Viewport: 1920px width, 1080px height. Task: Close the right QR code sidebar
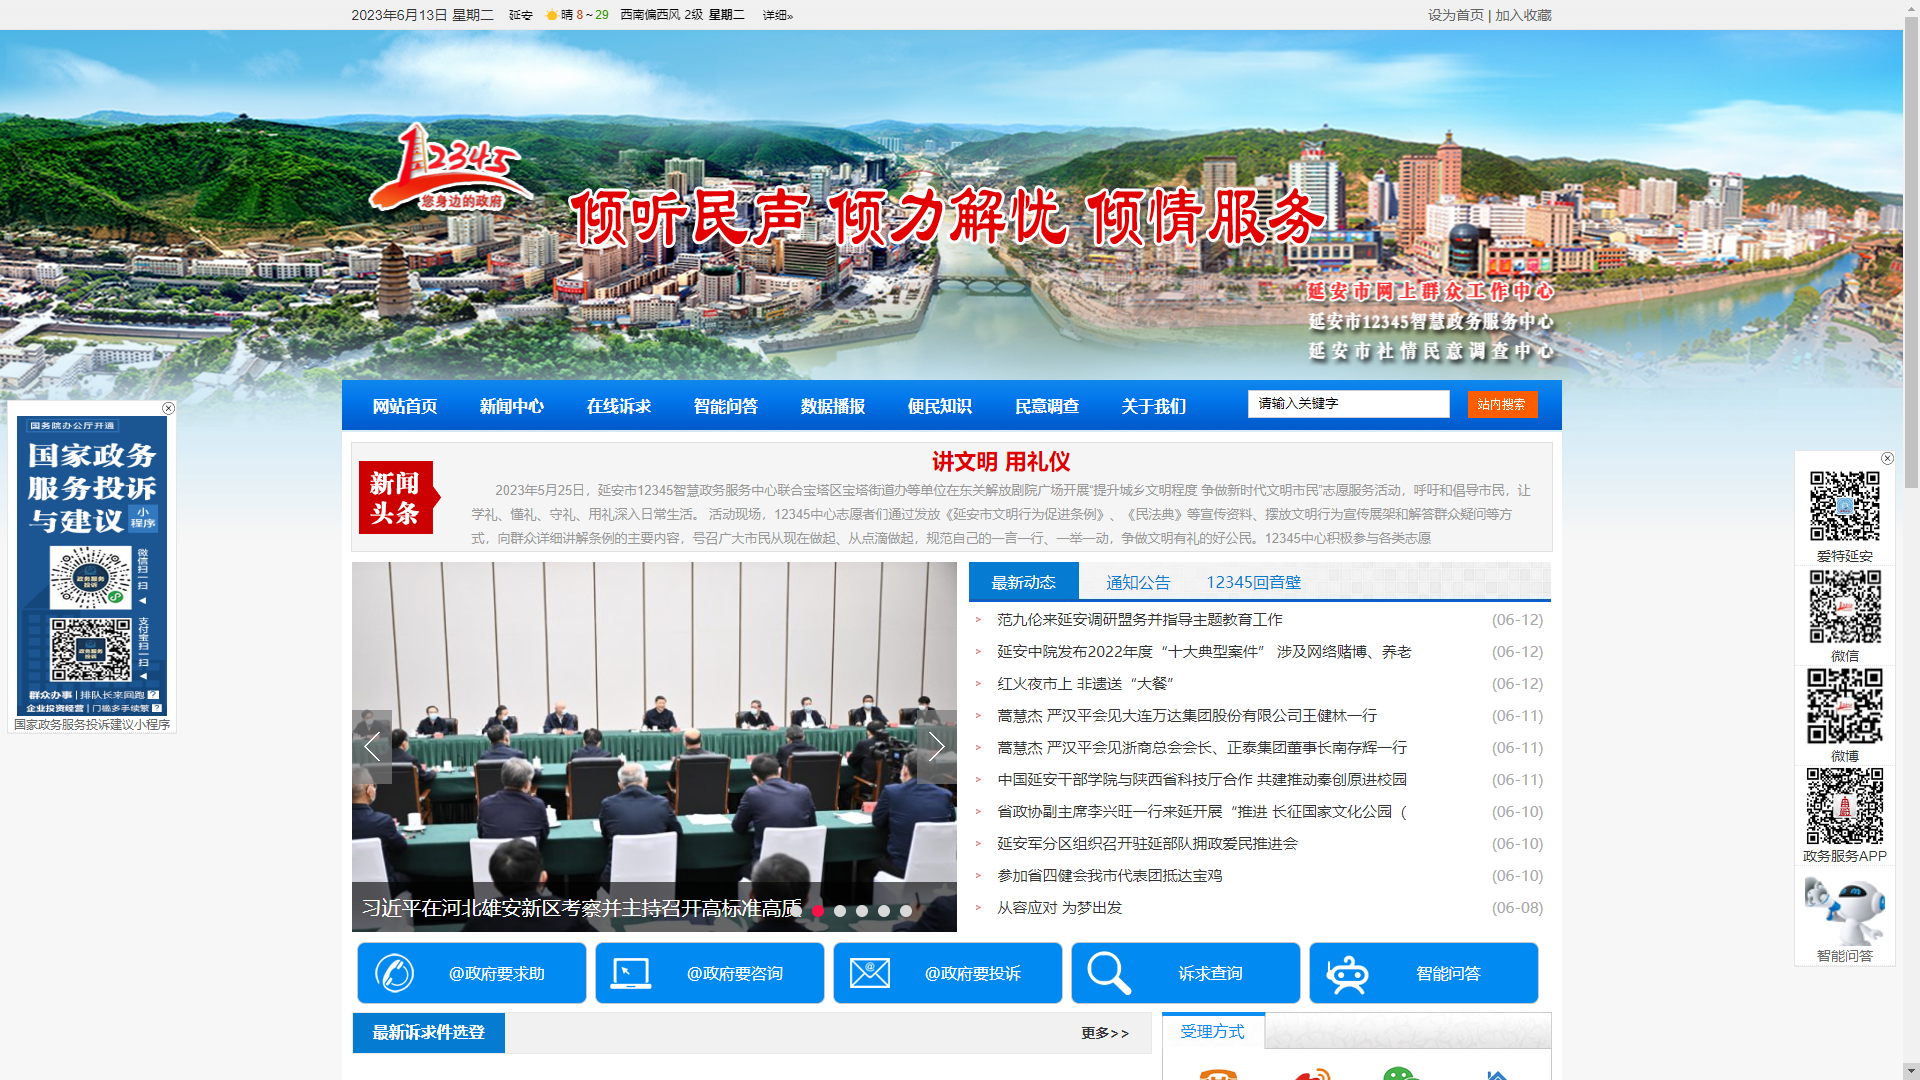pos(1887,459)
